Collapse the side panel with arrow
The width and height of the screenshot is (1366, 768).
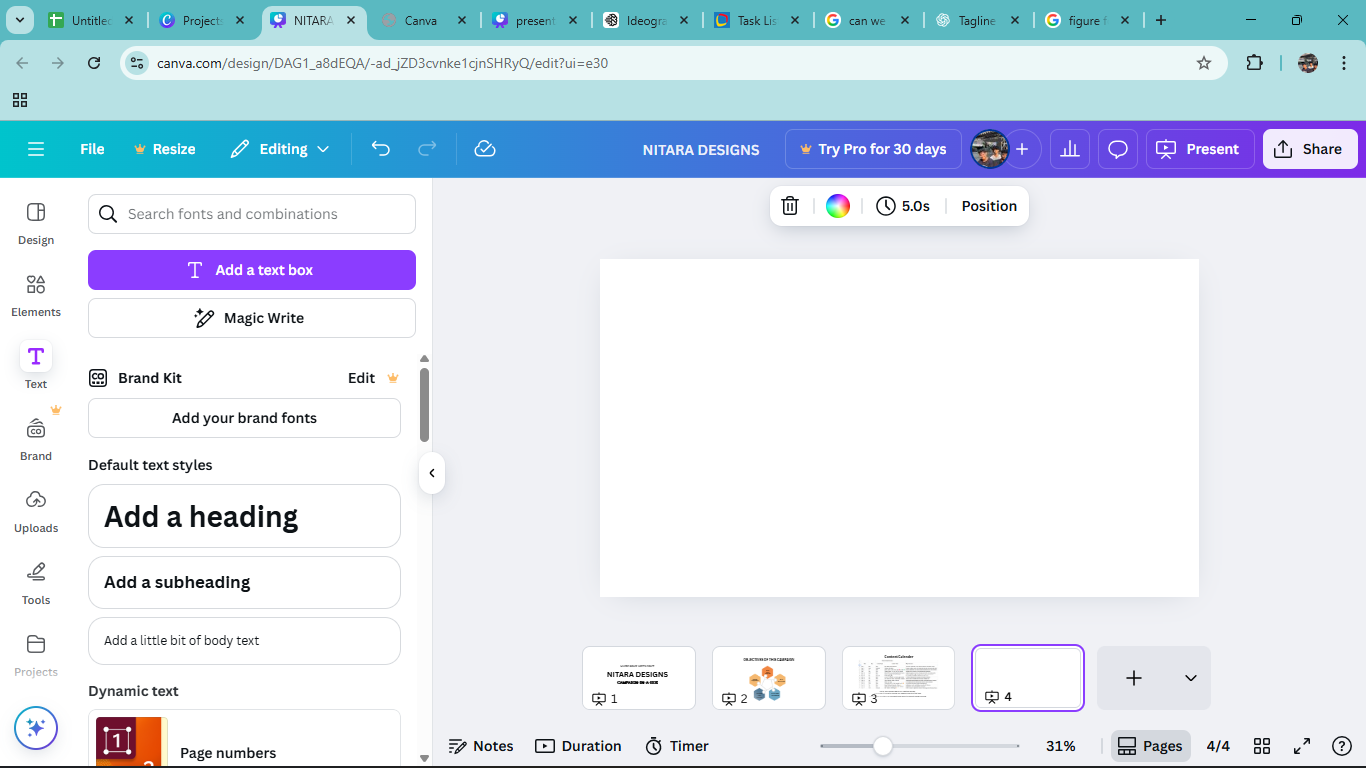pyautogui.click(x=432, y=473)
